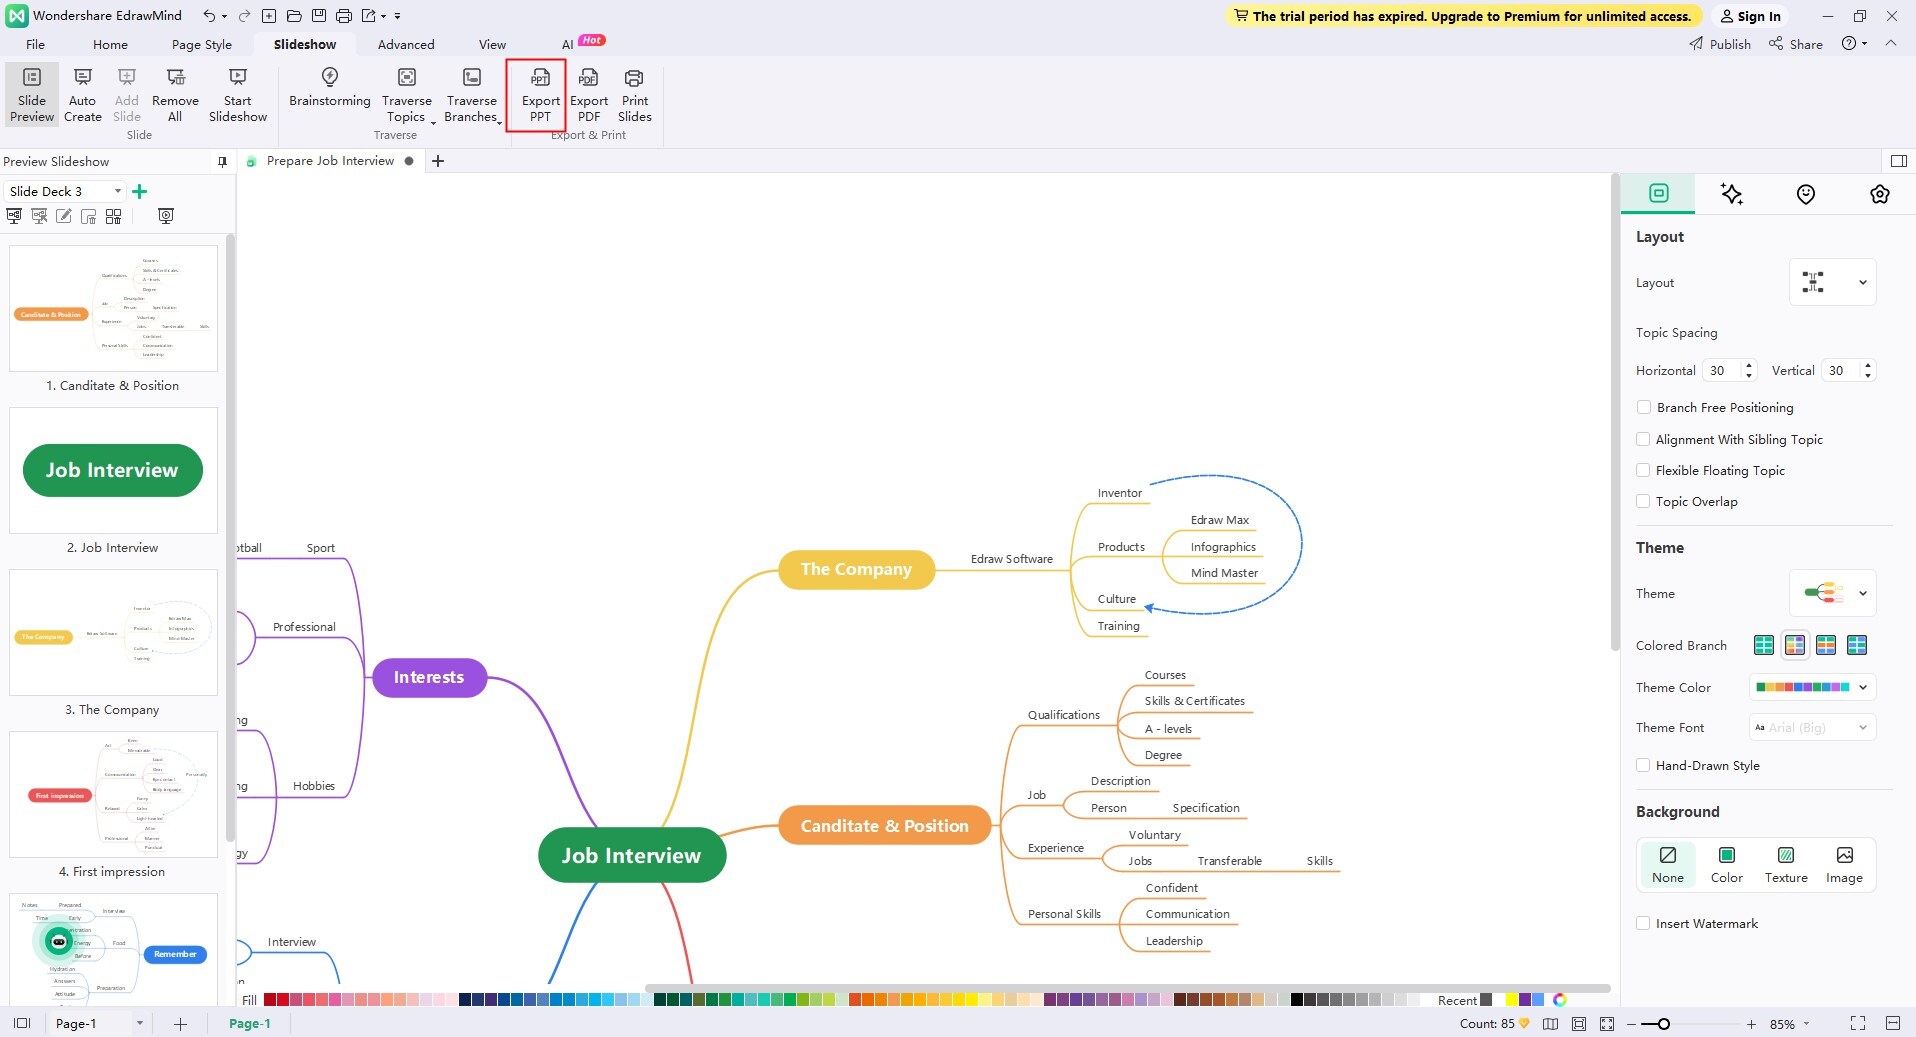Add a new slide deck with plus icon
Screen dimensions: 1916x1037
click(x=140, y=191)
